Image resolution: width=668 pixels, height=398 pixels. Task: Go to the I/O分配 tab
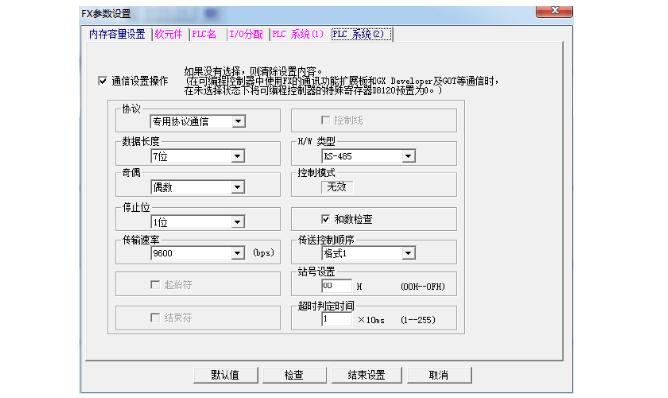coord(246,34)
